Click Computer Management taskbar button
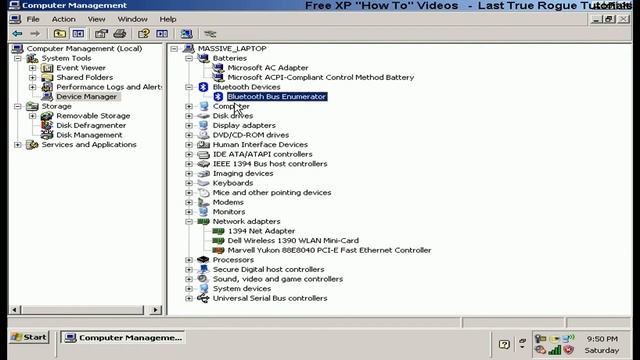This screenshot has height=360, width=640. (x=123, y=338)
